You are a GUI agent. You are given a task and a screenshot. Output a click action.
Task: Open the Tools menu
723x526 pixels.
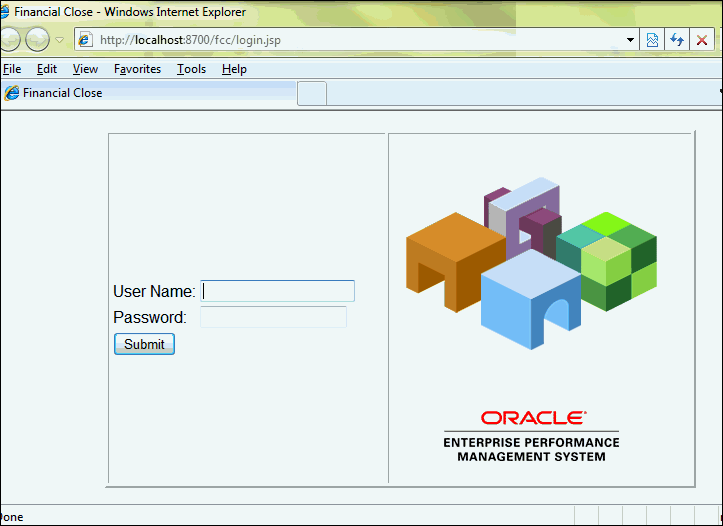point(191,69)
